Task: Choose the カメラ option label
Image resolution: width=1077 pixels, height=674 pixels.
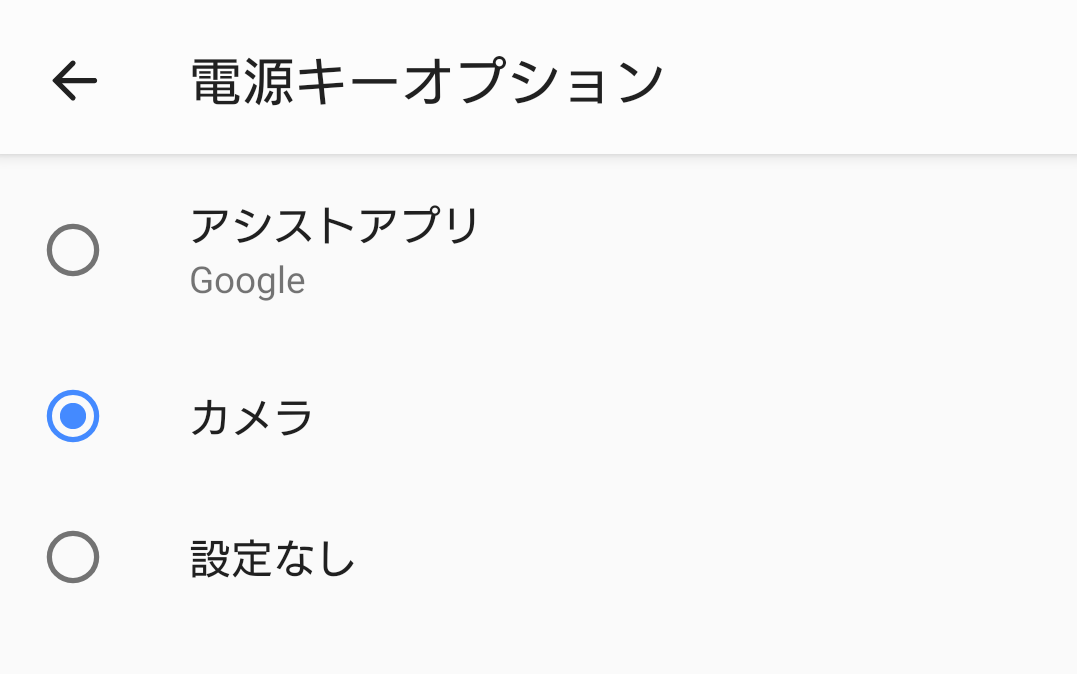Action: pos(251,417)
